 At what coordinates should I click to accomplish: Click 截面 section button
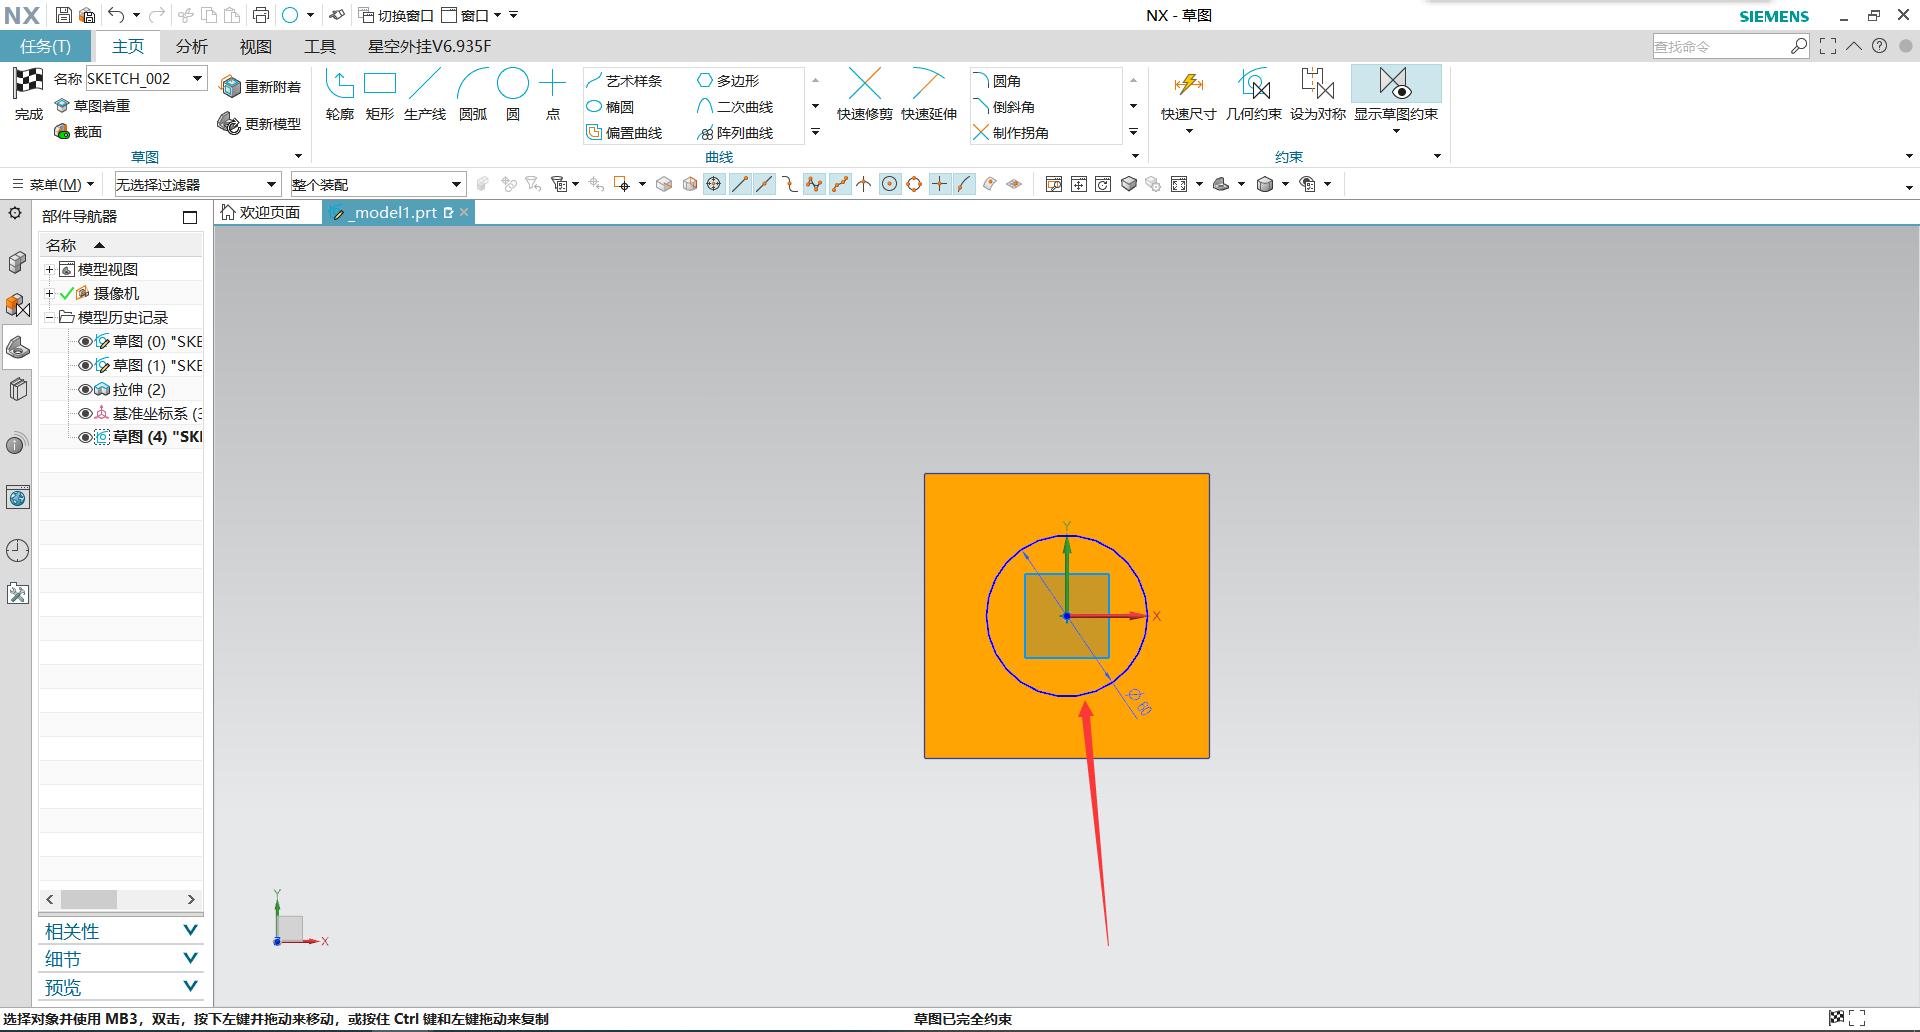click(x=79, y=132)
